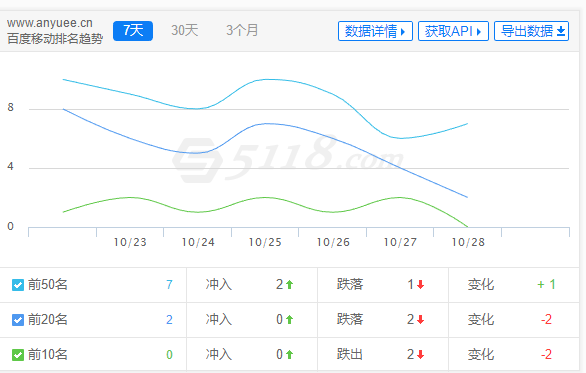Open 数据详情 details button
The image size is (586, 373).
click(x=375, y=31)
